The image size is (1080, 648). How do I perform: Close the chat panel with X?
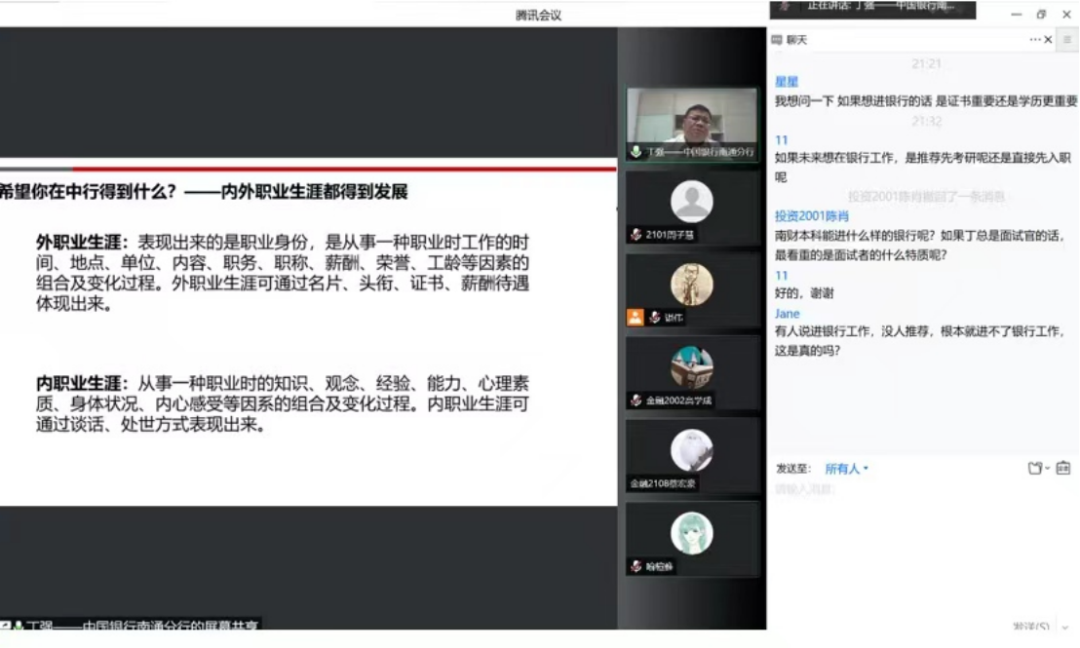click(1048, 40)
